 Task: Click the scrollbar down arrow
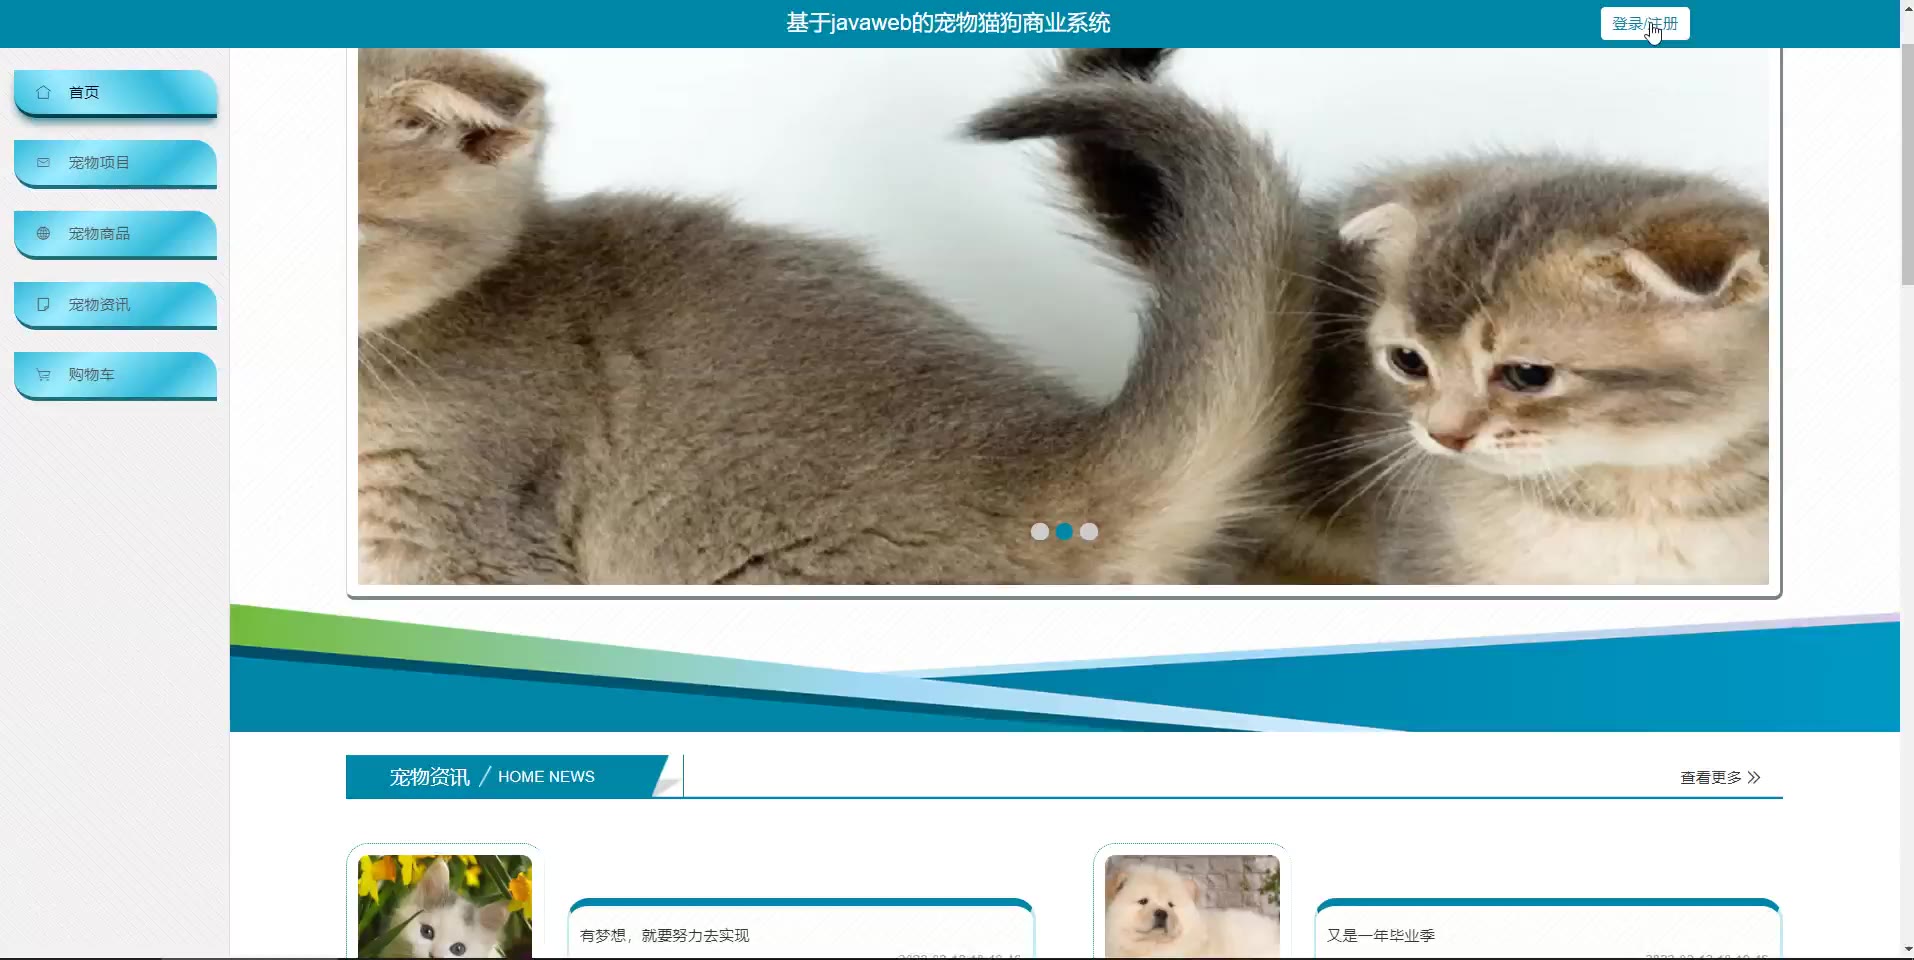1907,949
